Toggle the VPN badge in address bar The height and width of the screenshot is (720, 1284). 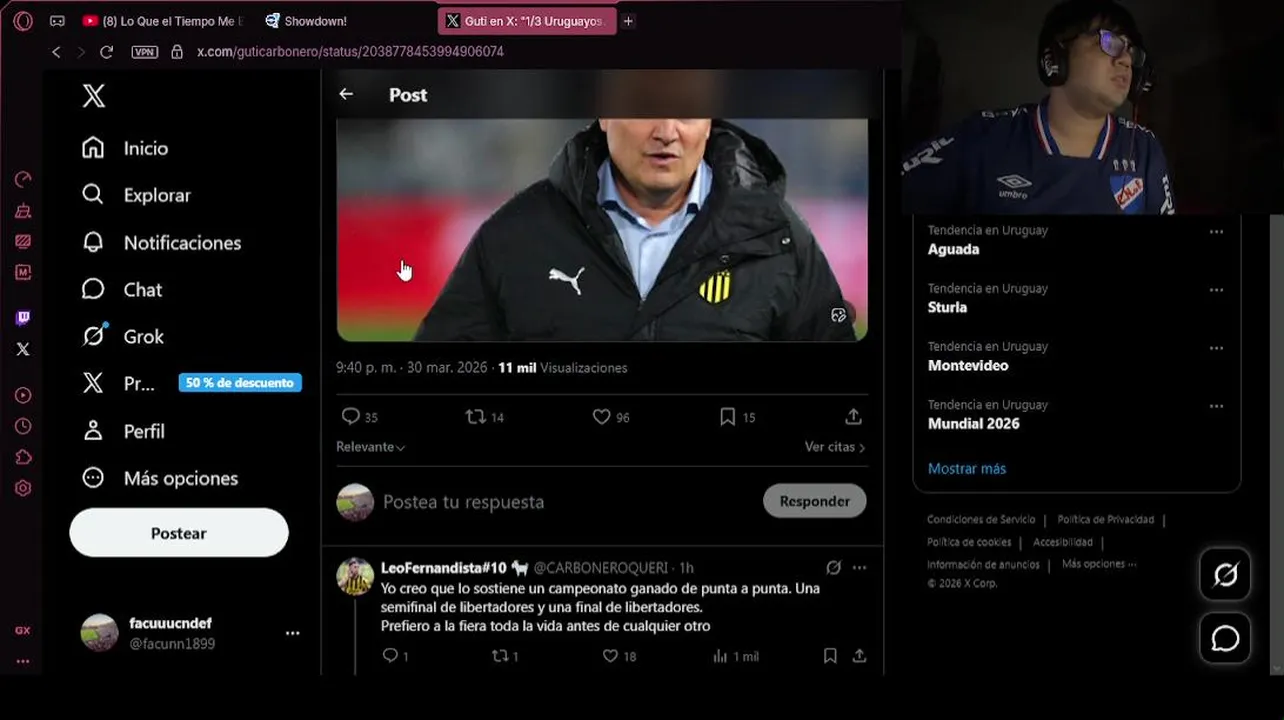[x=145, y=51]
